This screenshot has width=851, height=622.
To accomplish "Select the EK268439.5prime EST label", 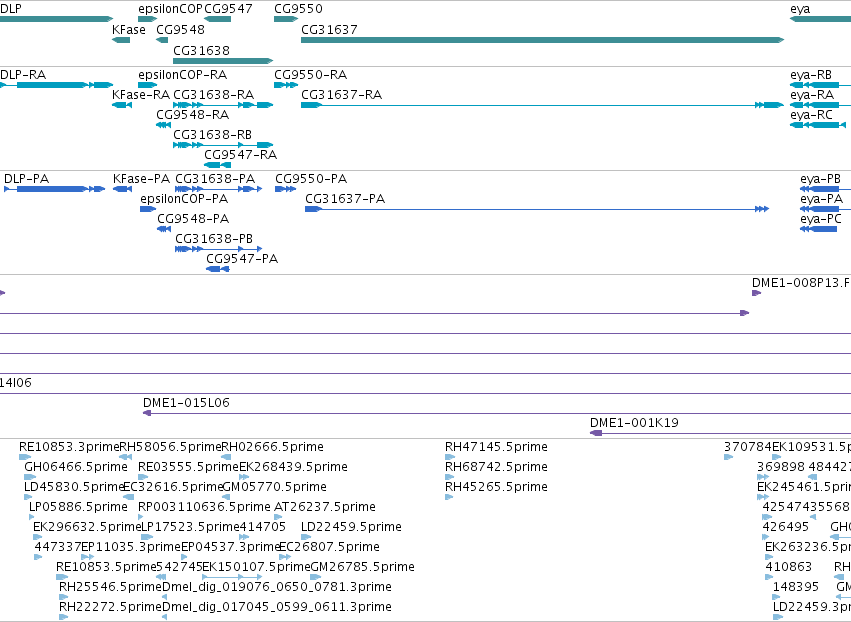I will 293,467.
